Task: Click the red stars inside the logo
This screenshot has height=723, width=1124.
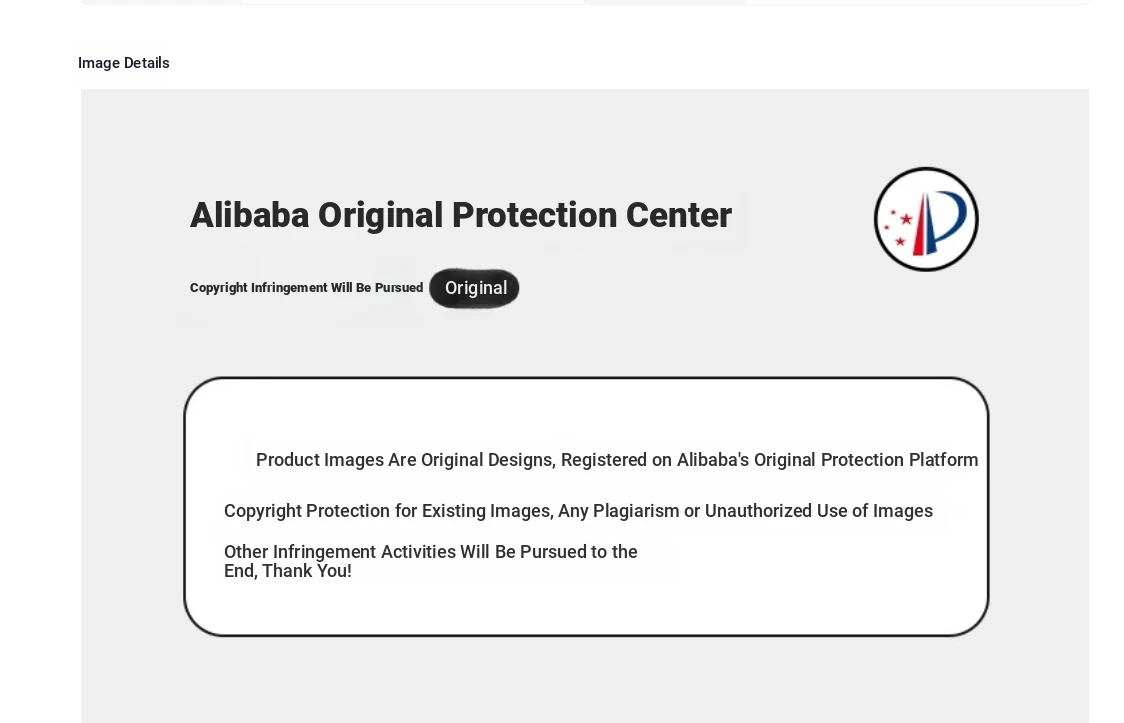Action: point(898,228)
